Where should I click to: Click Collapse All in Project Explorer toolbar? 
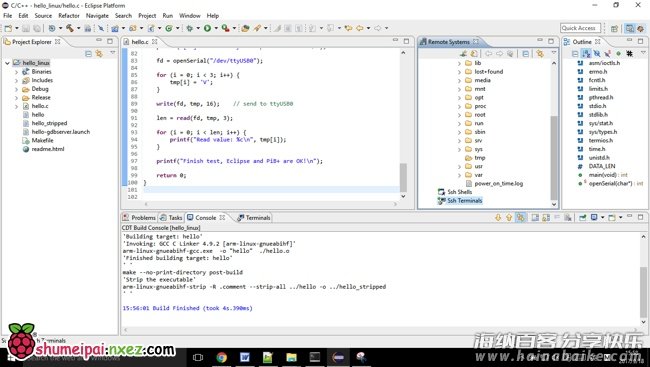88,53
